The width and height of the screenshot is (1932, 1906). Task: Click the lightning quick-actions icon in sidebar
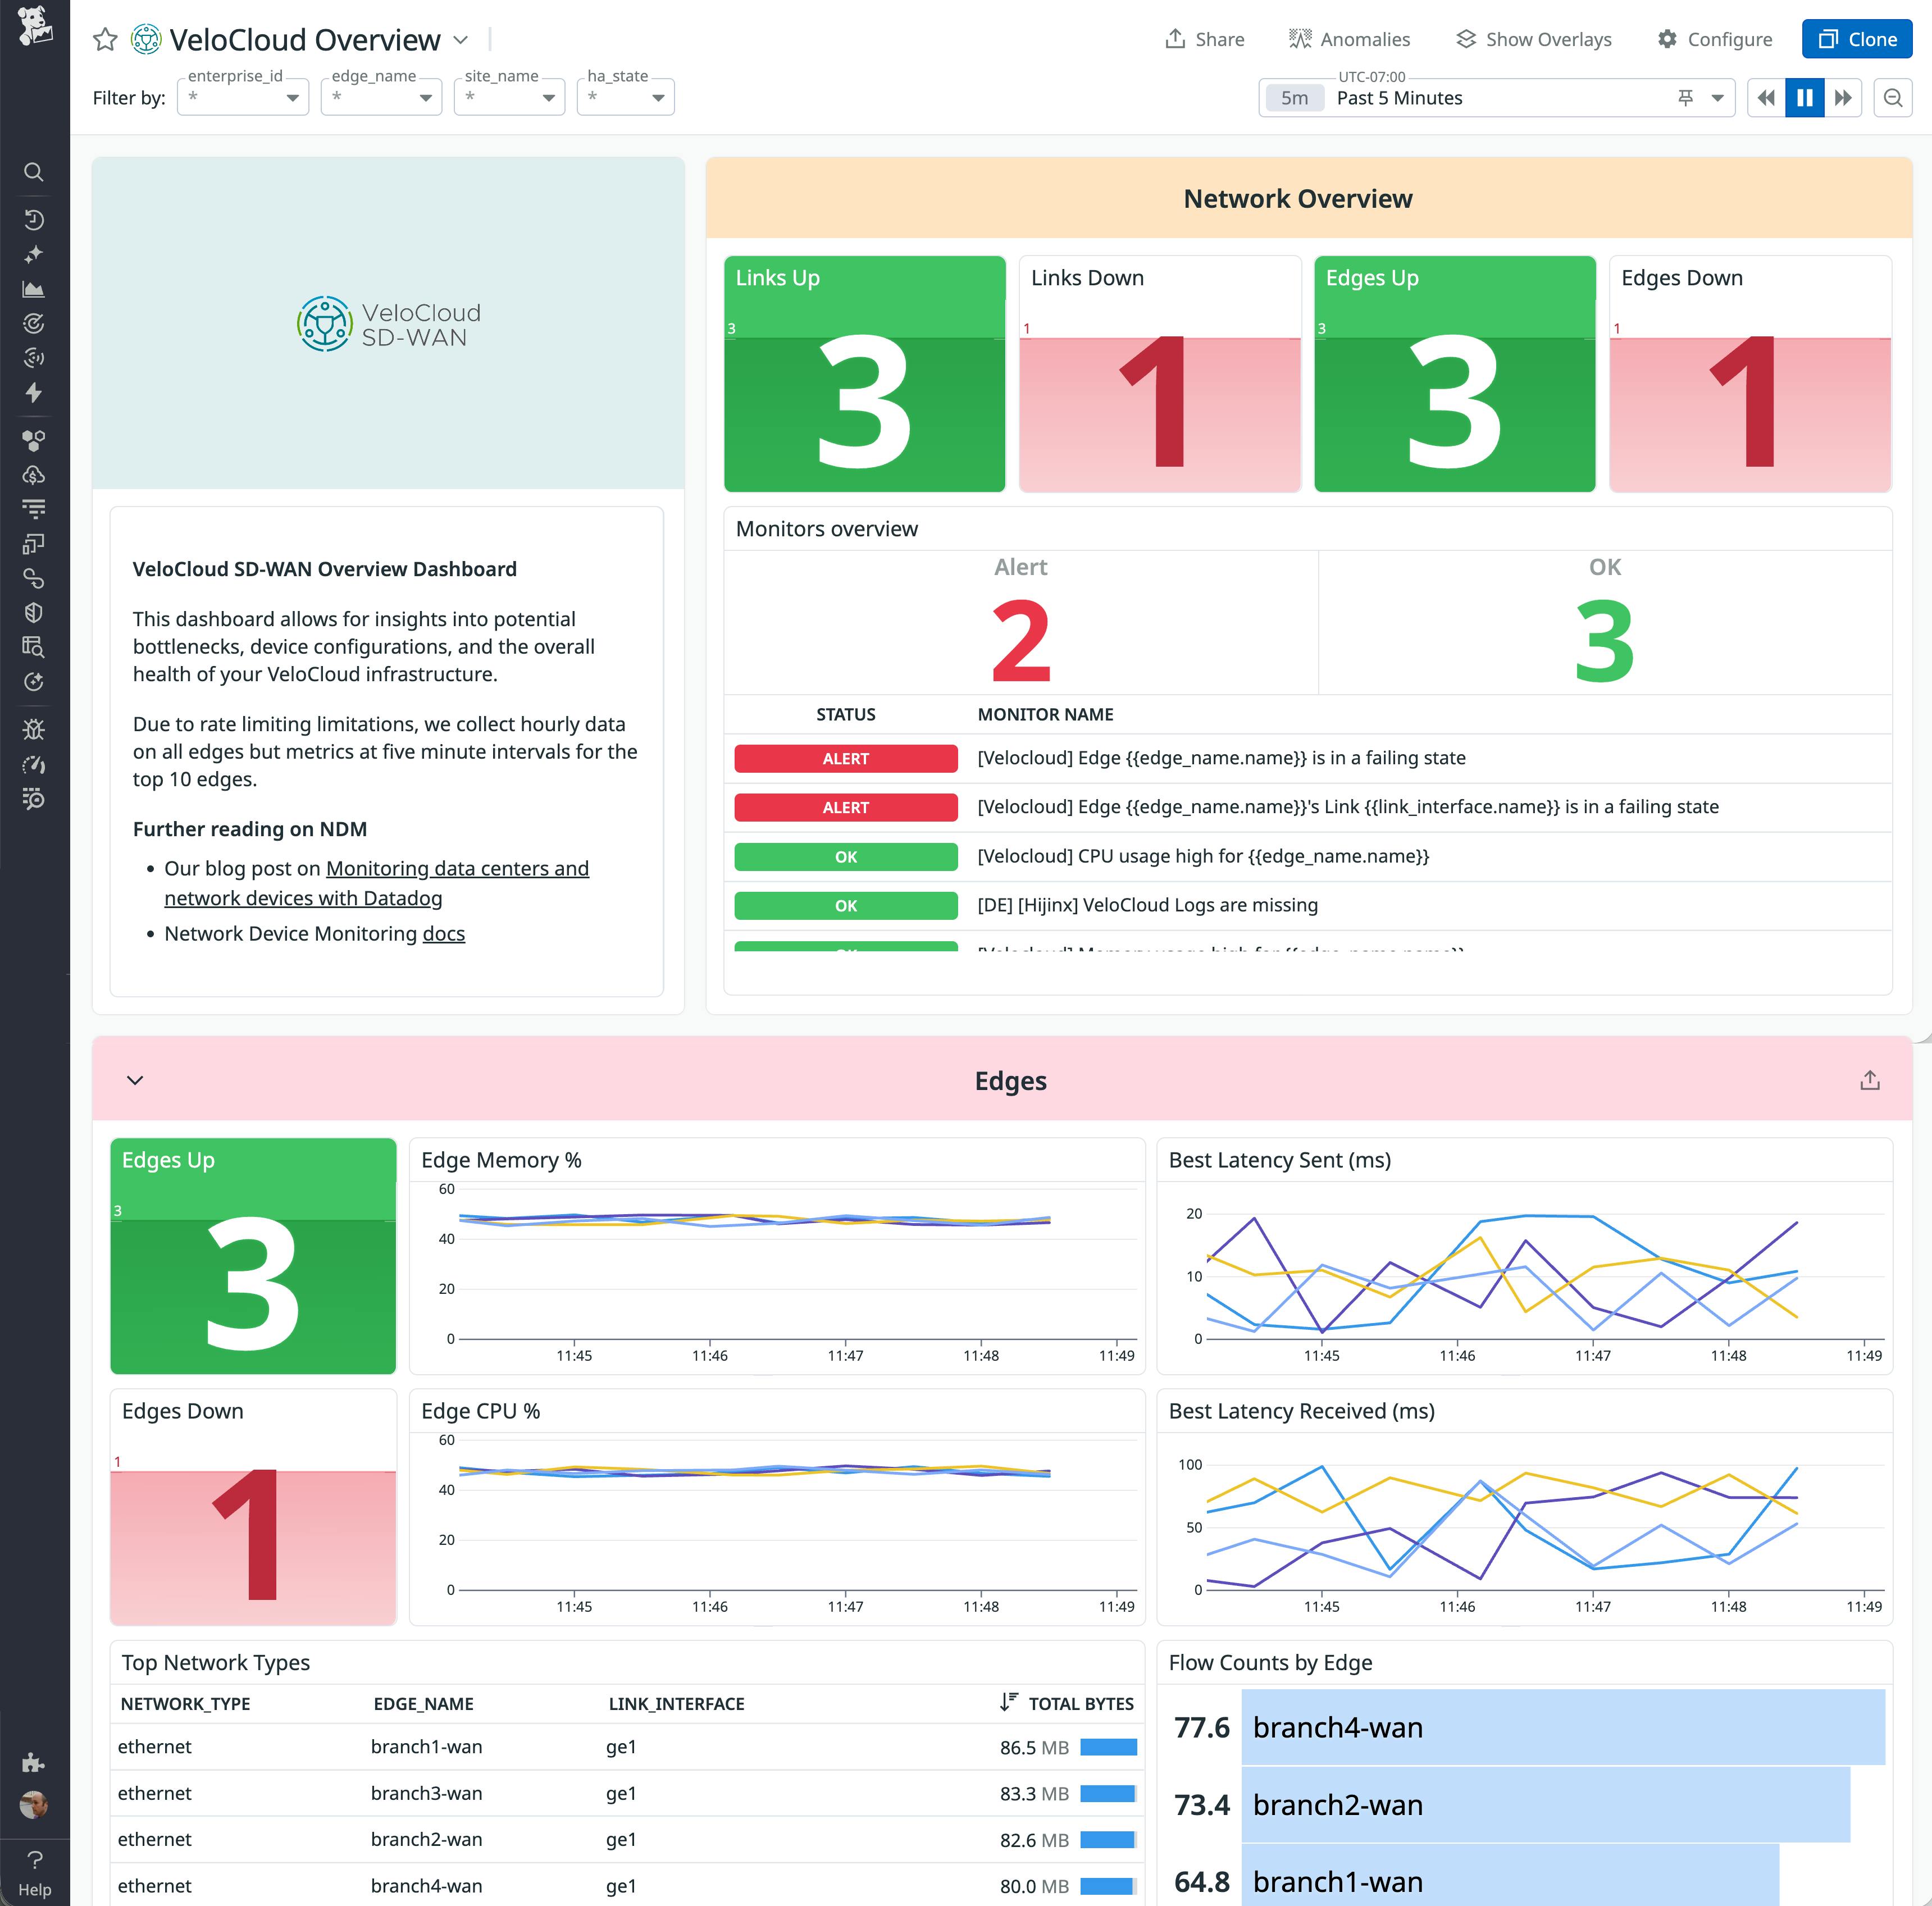point(34,393)
